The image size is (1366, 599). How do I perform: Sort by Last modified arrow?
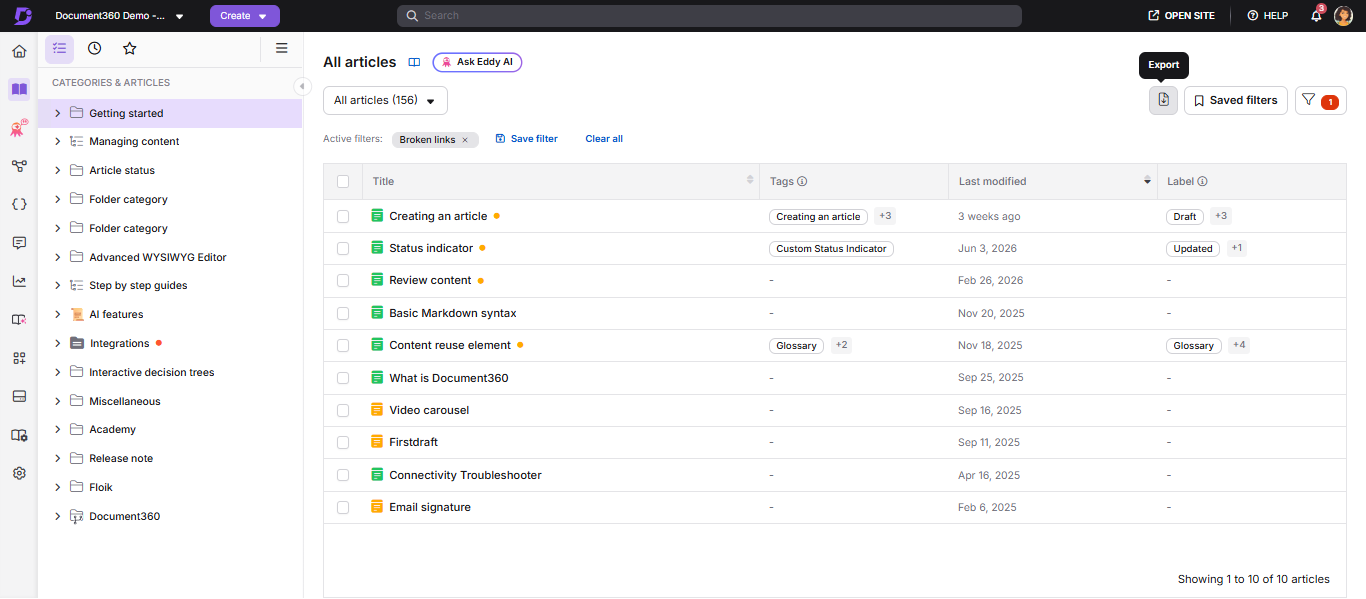1147,180
